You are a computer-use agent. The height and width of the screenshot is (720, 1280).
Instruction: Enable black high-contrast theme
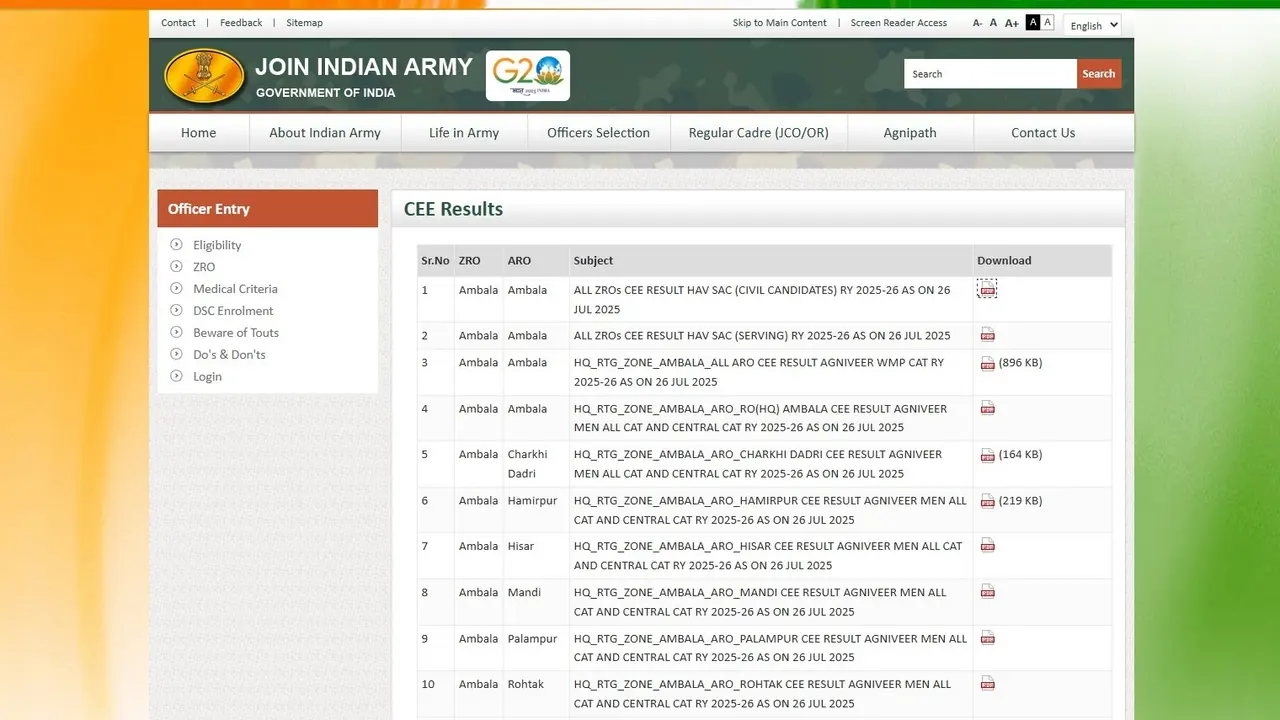(1033, 20)
